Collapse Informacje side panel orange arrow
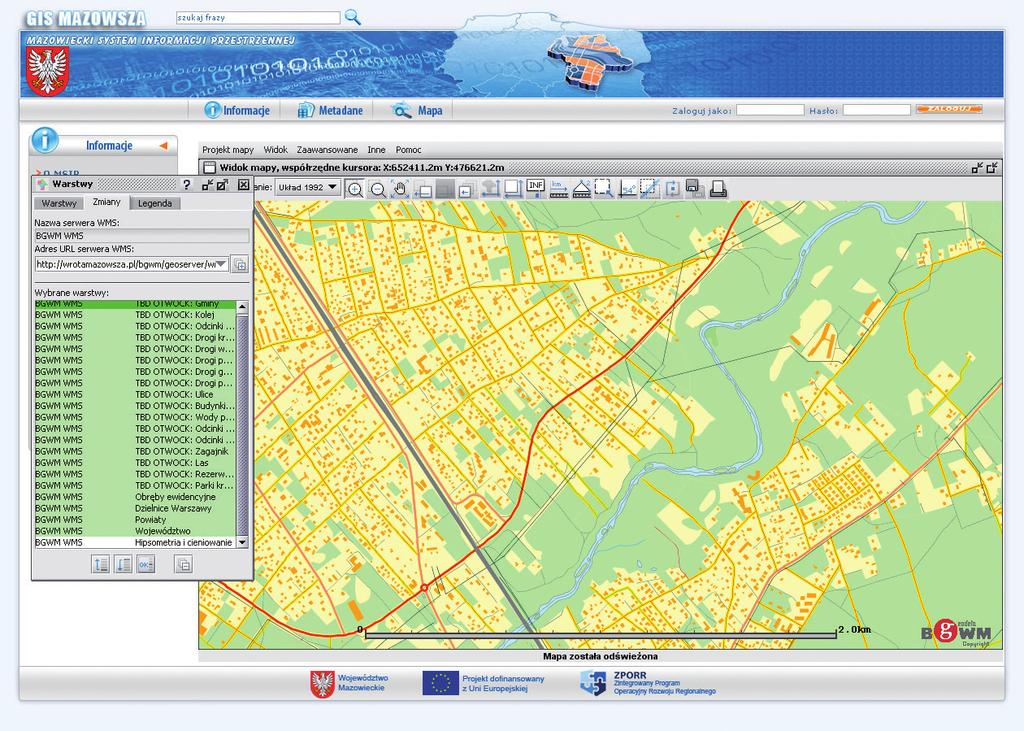The height and width of the screenshot is (731, 1024). 163,146
